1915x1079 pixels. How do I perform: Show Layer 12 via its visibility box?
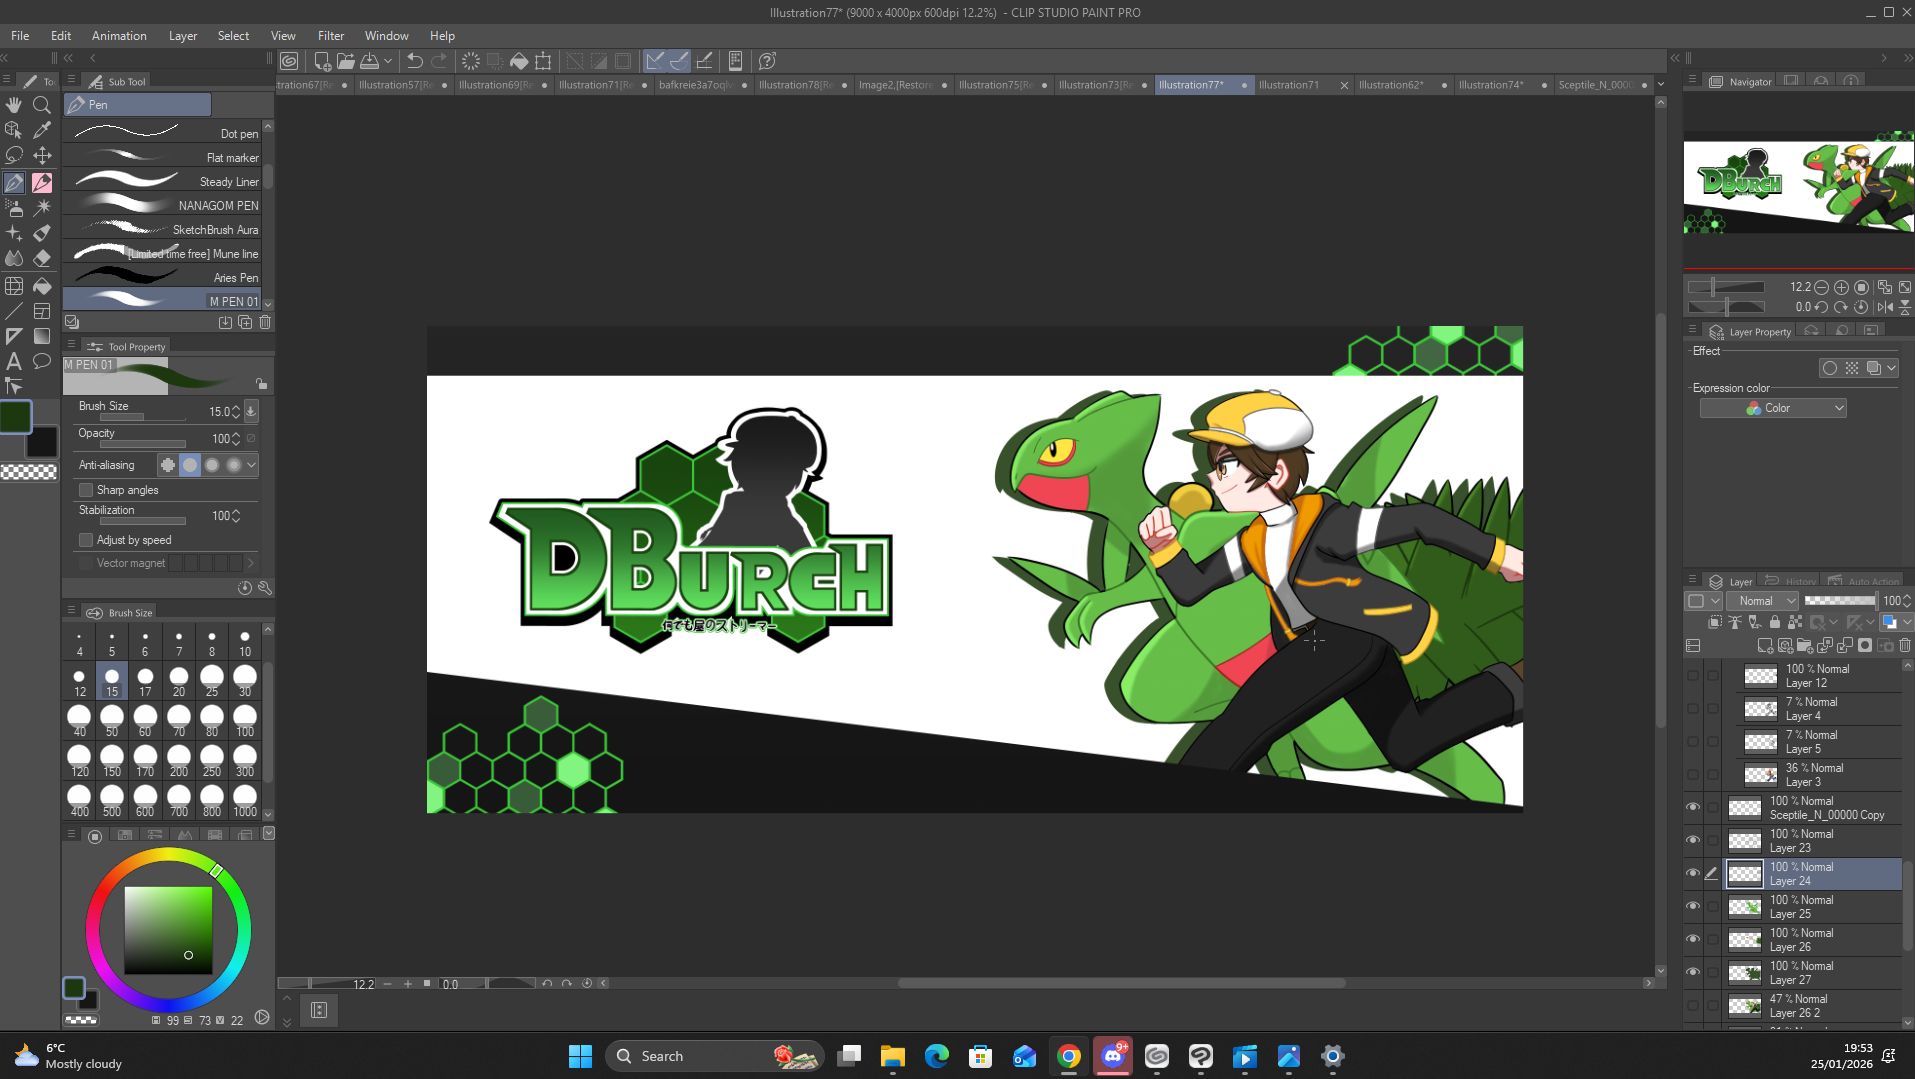coord(1693,675)
